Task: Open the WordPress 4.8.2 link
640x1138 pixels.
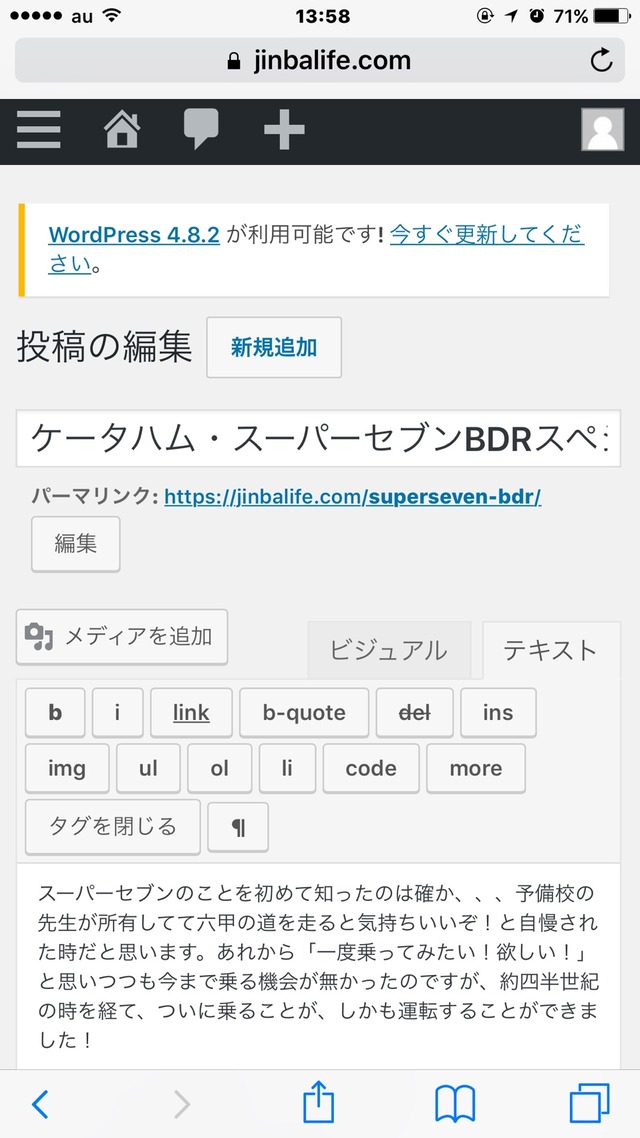Action: pyautogui.click(x=134, y=235)
